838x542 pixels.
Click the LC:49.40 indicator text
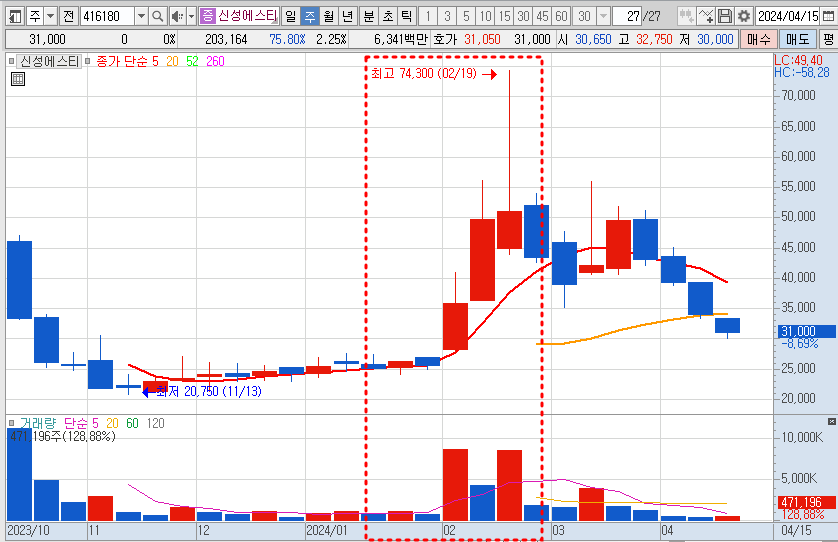(798, 60)
